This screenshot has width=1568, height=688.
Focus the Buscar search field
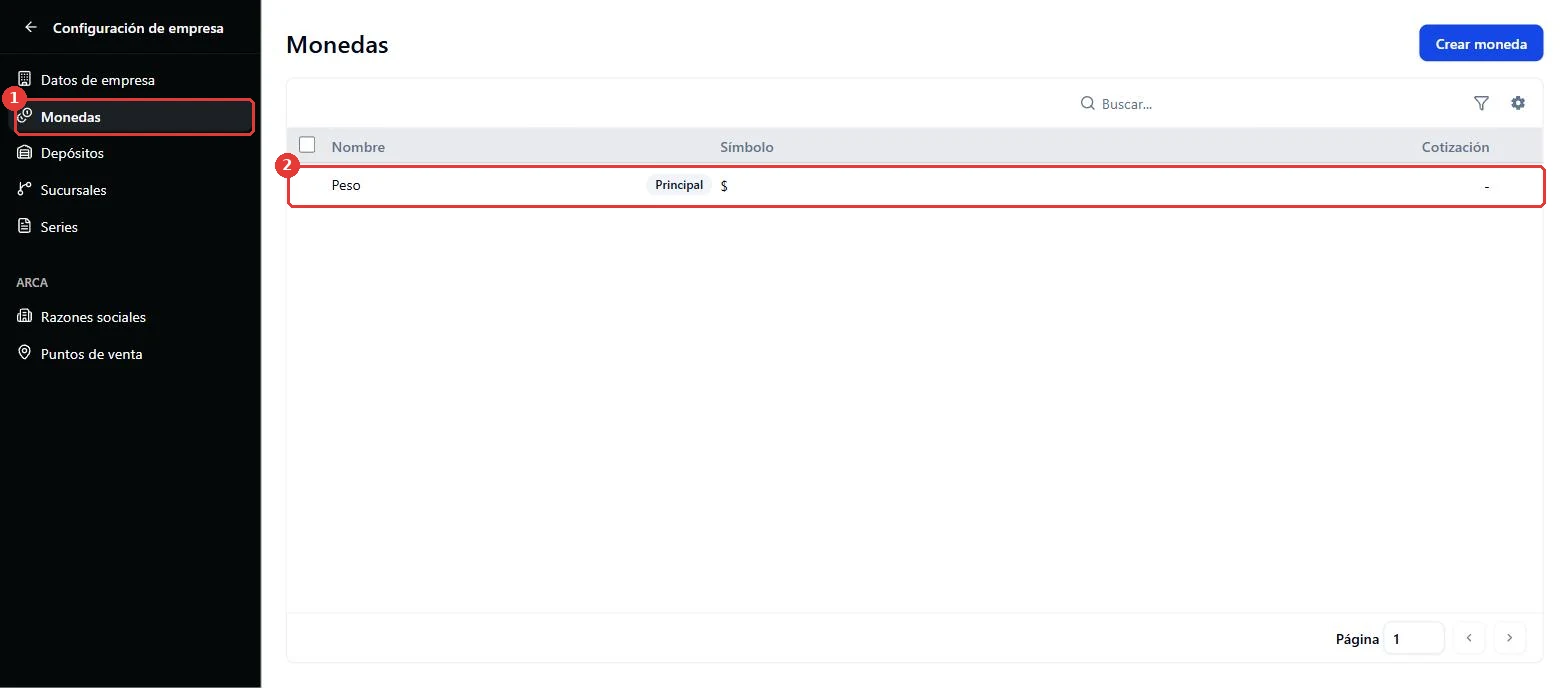(x=1127, y=104)
